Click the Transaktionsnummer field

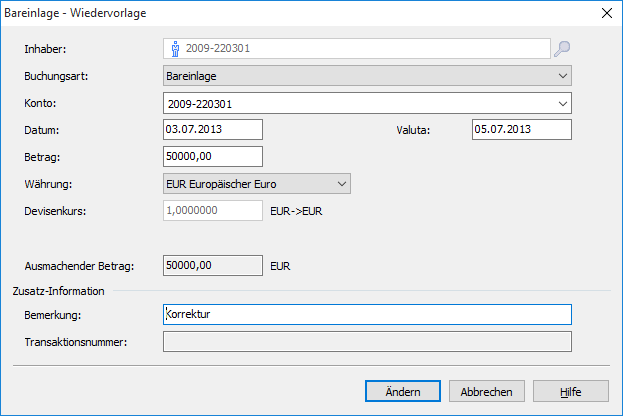point(366,342)
